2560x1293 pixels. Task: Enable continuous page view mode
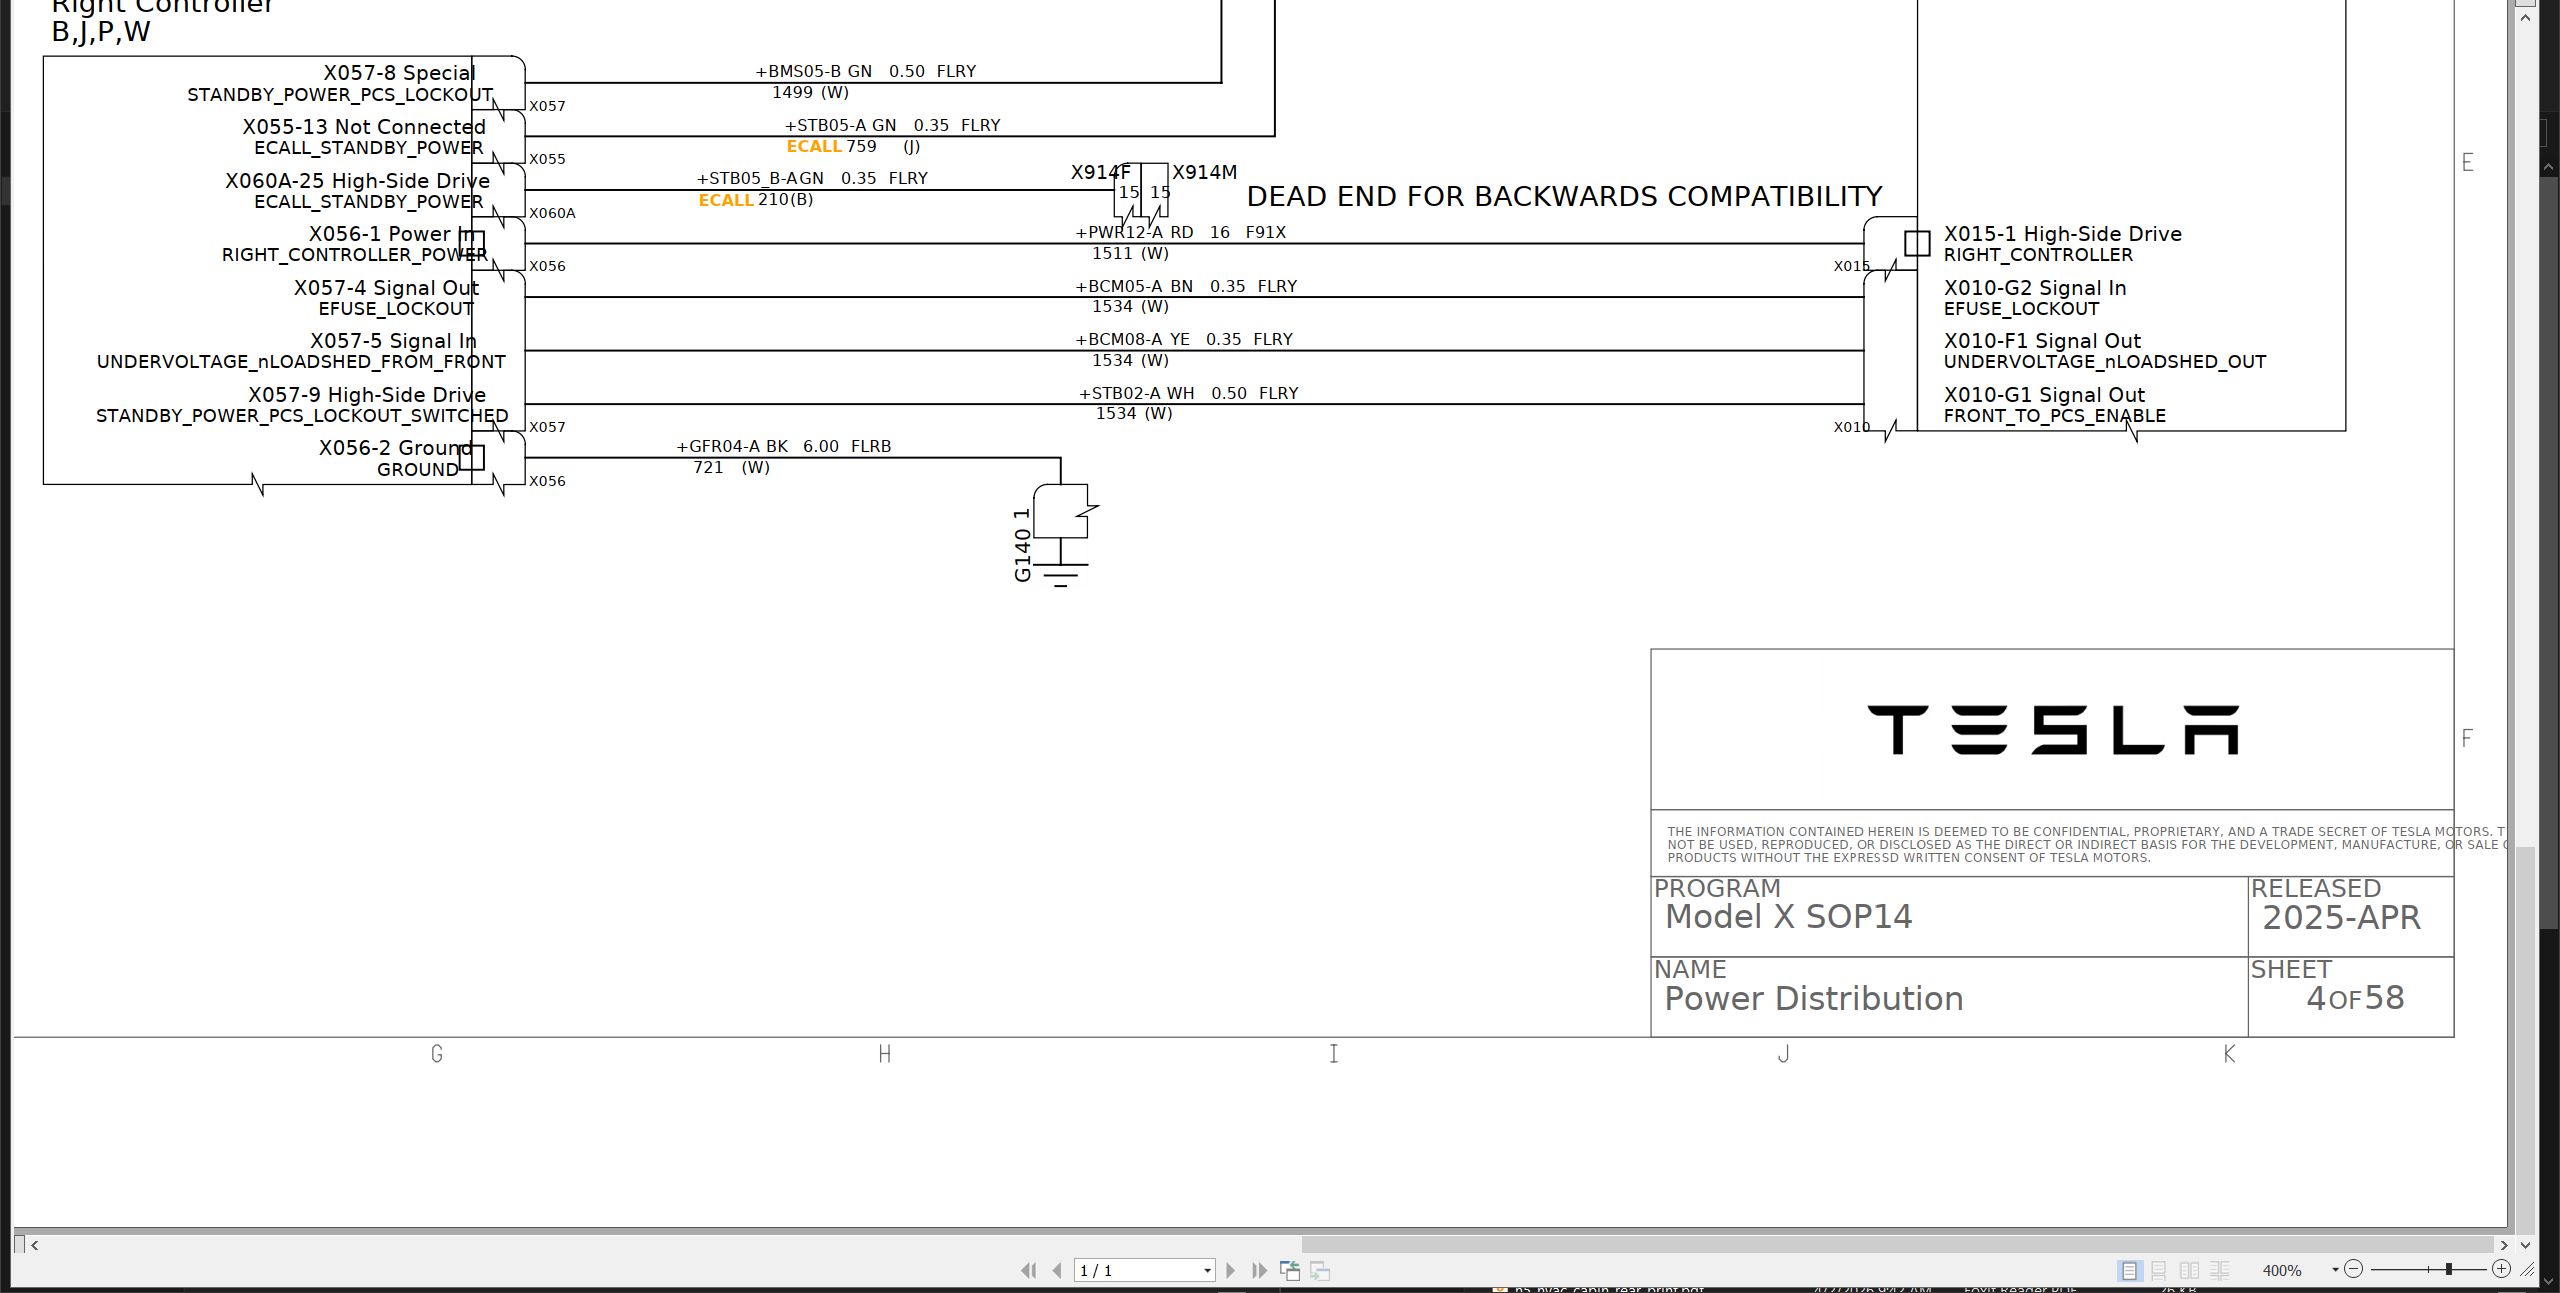[2159, 1270]
